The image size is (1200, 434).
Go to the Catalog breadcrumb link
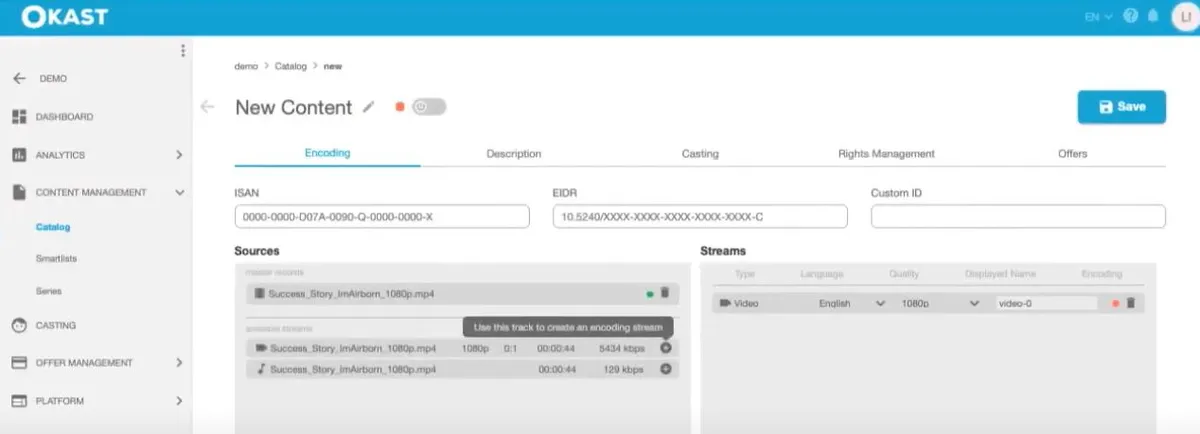(291, 66)
